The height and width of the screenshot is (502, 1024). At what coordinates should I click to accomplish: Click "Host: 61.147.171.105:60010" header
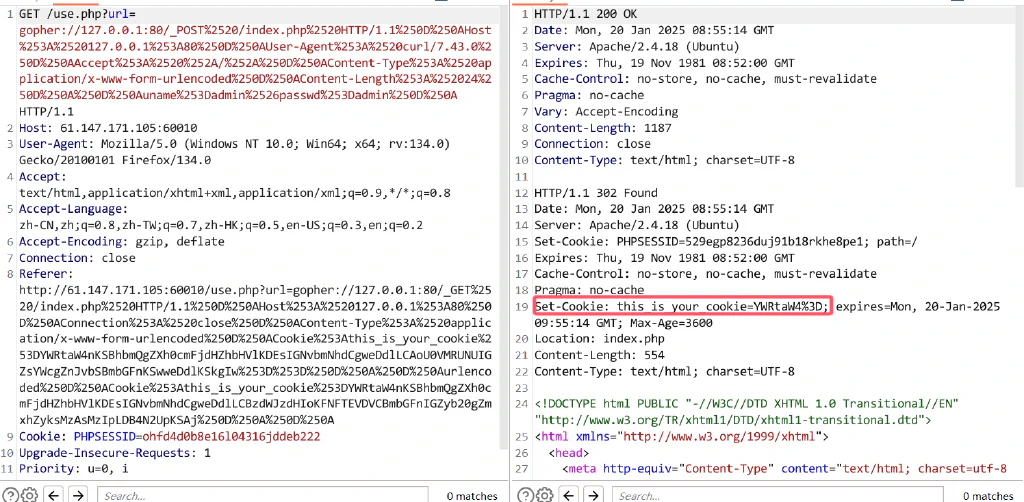(108, 128)
